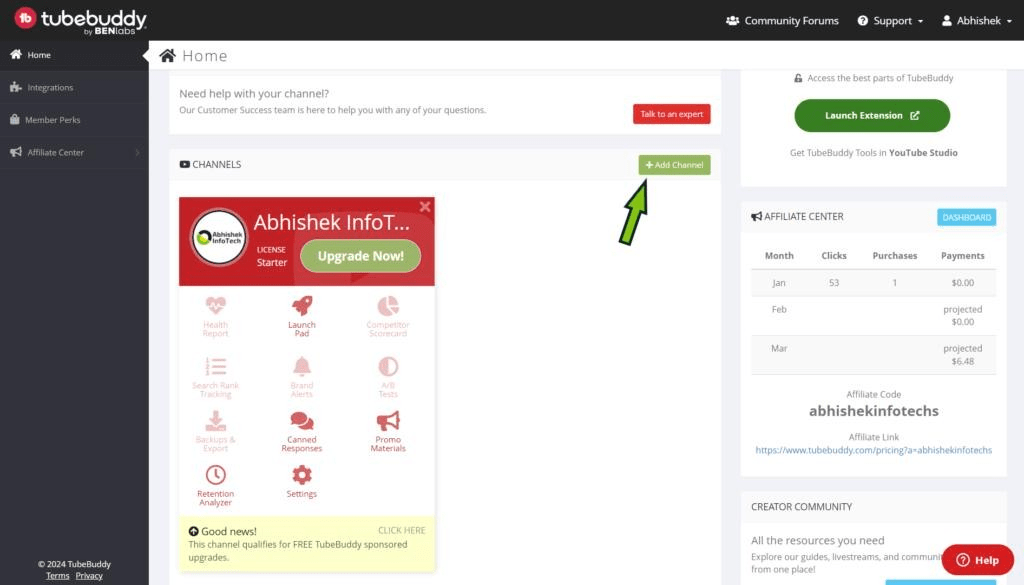Image resolution: width=1024 pixels, height=585 pixels.
Task: Open the floating Help button
Action: 978,560
